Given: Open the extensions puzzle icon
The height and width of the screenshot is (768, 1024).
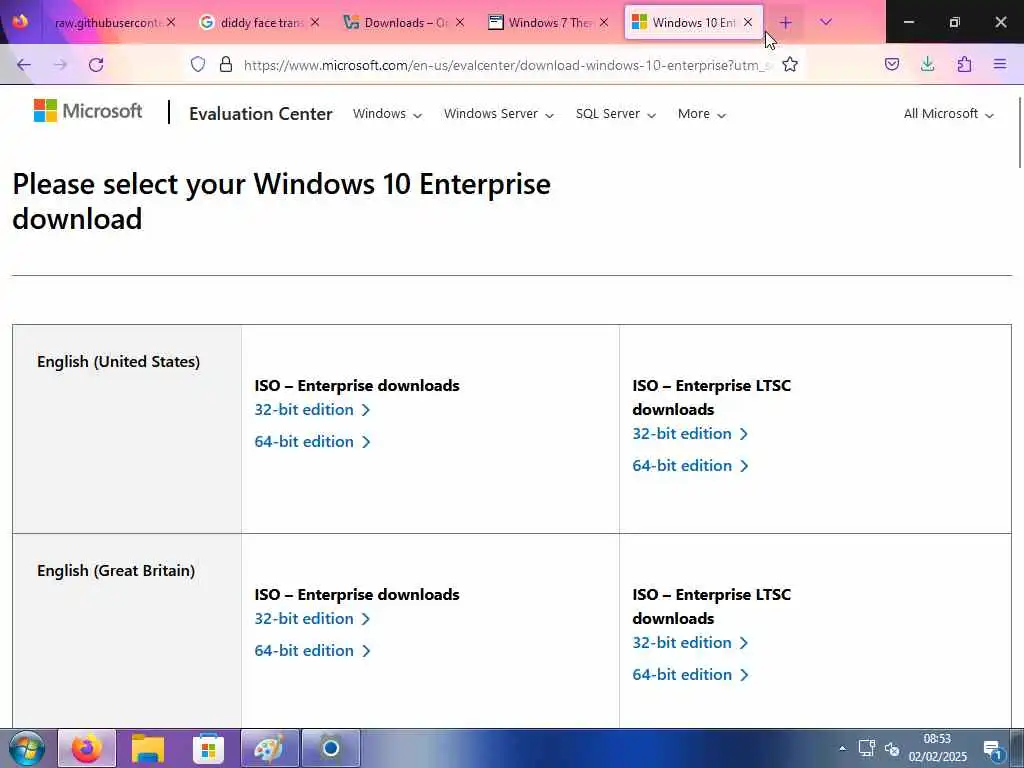Looking at the screenshot, I should [964, 64].
